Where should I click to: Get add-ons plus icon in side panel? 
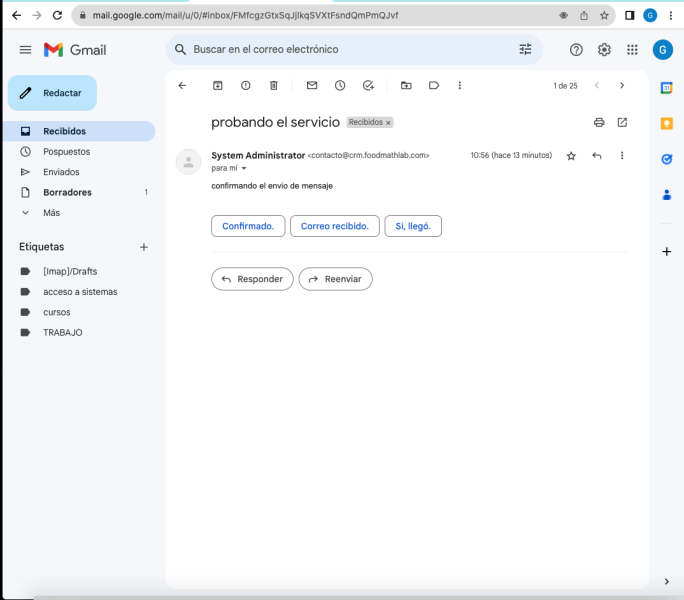coord(666,252)
